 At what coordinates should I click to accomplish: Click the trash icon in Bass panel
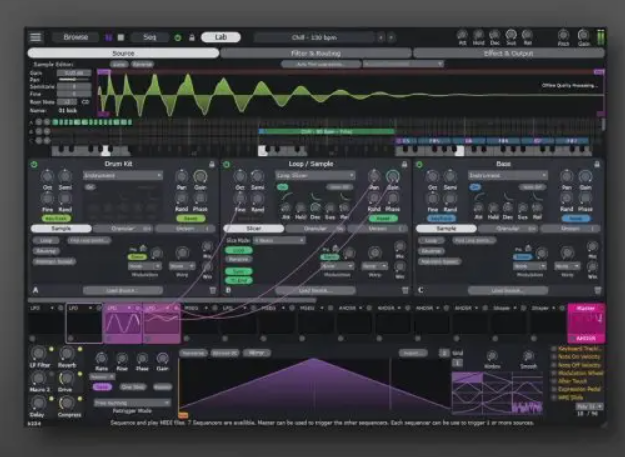coord(594,290)
